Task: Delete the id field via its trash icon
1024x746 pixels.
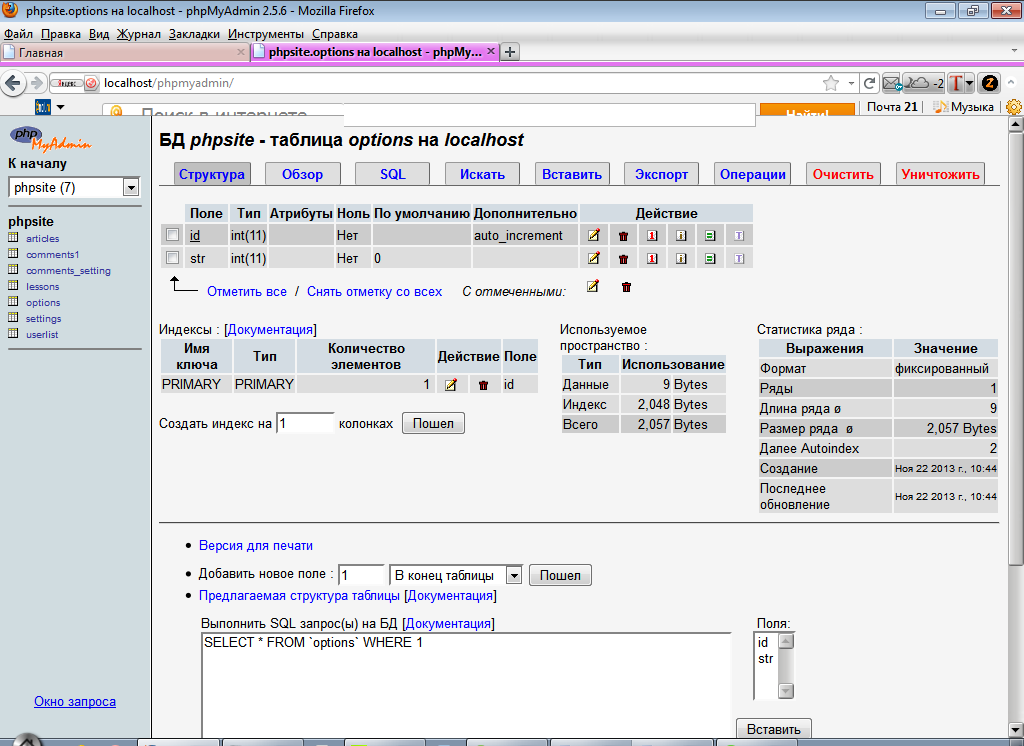Action: pos(624,236)
